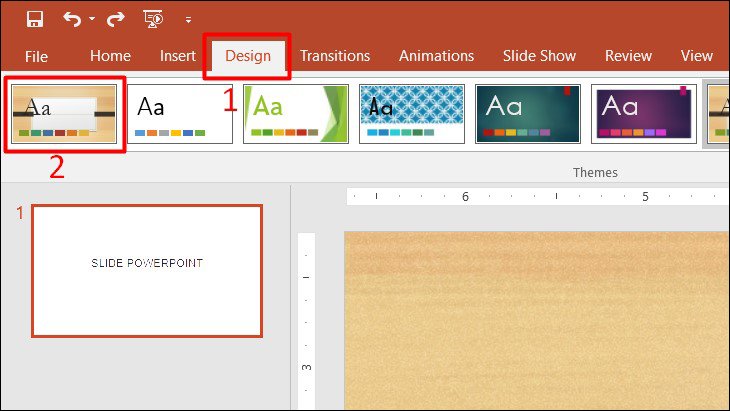This screenshot has height=411, width=730.
Task: Go to the Slide Show tab
Action: click(539, 56)
